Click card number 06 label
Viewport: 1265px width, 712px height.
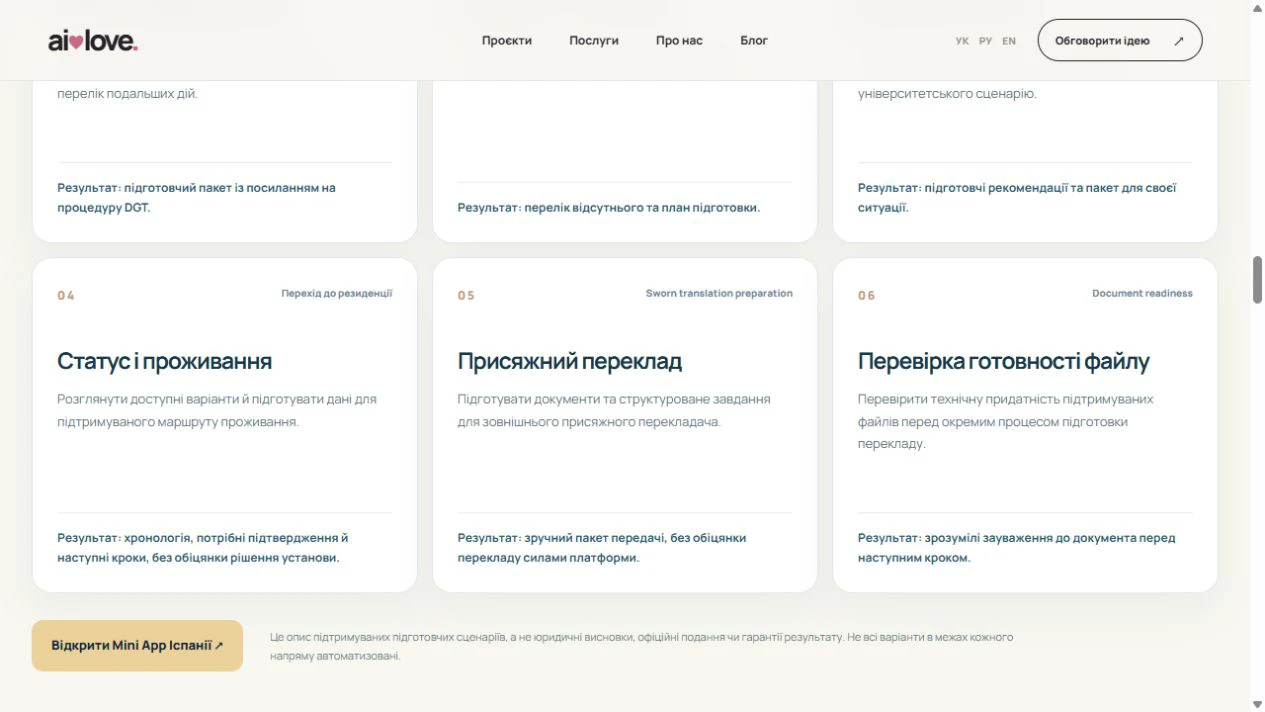(866, 295)
